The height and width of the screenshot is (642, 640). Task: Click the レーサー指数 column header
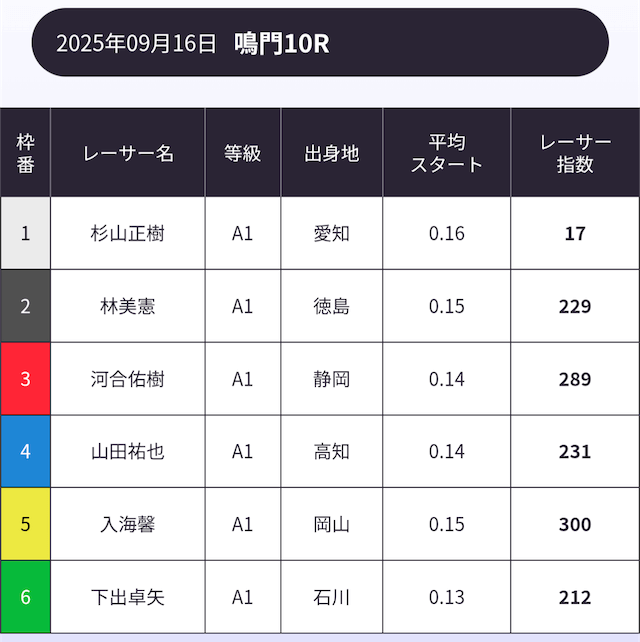(x=575, y=153)
